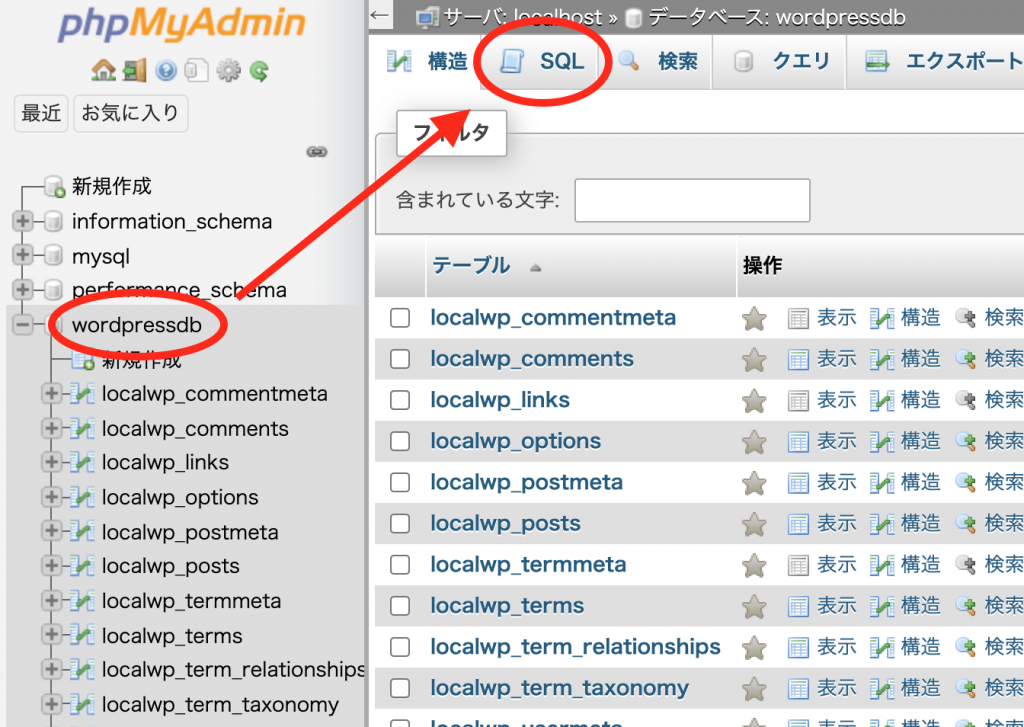Image resolution: width=1024 pixels, height=727 pixels.
Task: Click the log out door icon
Action: coord(135,70)
